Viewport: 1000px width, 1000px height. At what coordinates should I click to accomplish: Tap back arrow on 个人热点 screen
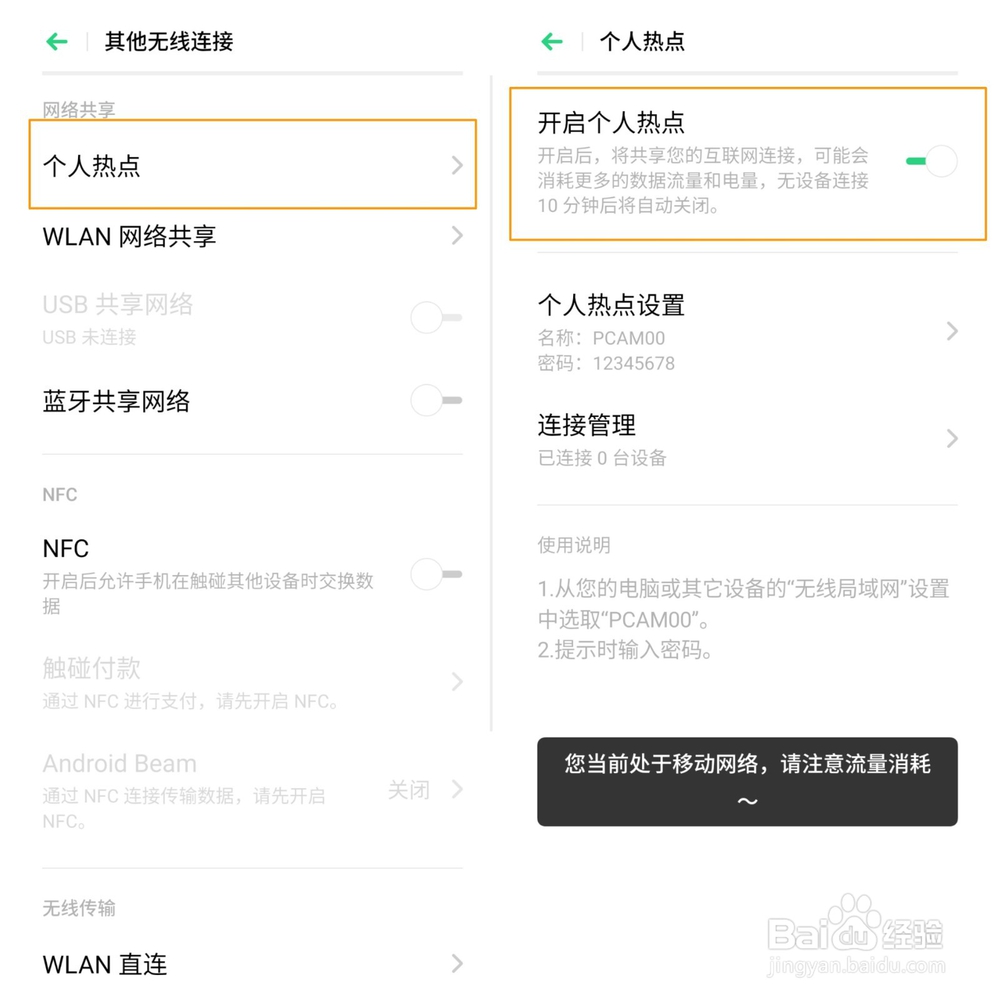click(x=552, y=42)
